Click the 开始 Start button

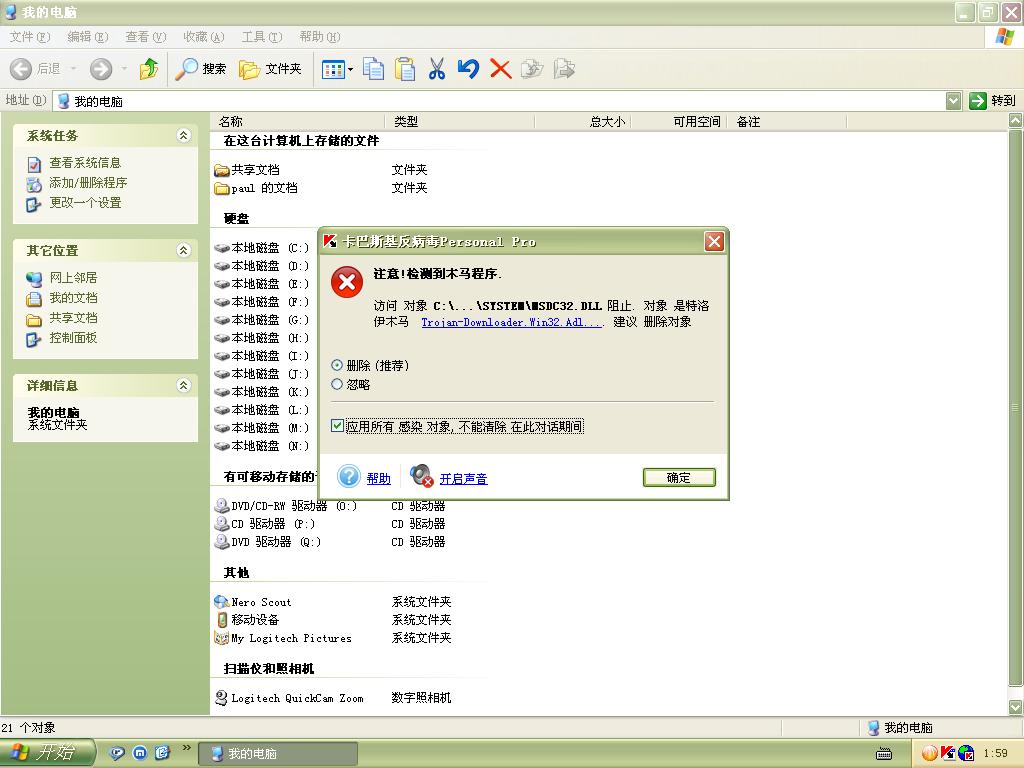pos(47,753)
